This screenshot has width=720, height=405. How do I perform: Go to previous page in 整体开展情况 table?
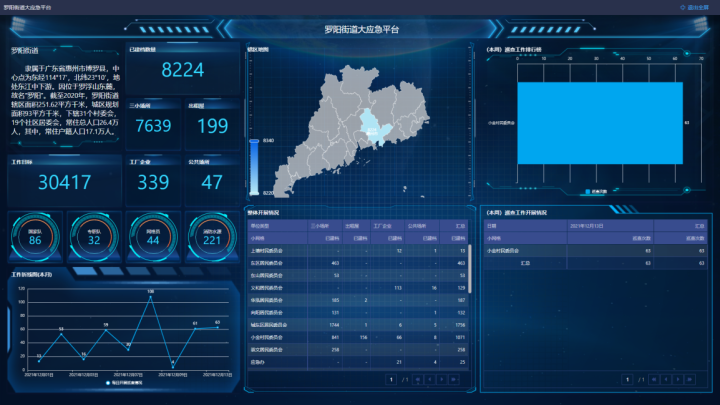[430, 380]
